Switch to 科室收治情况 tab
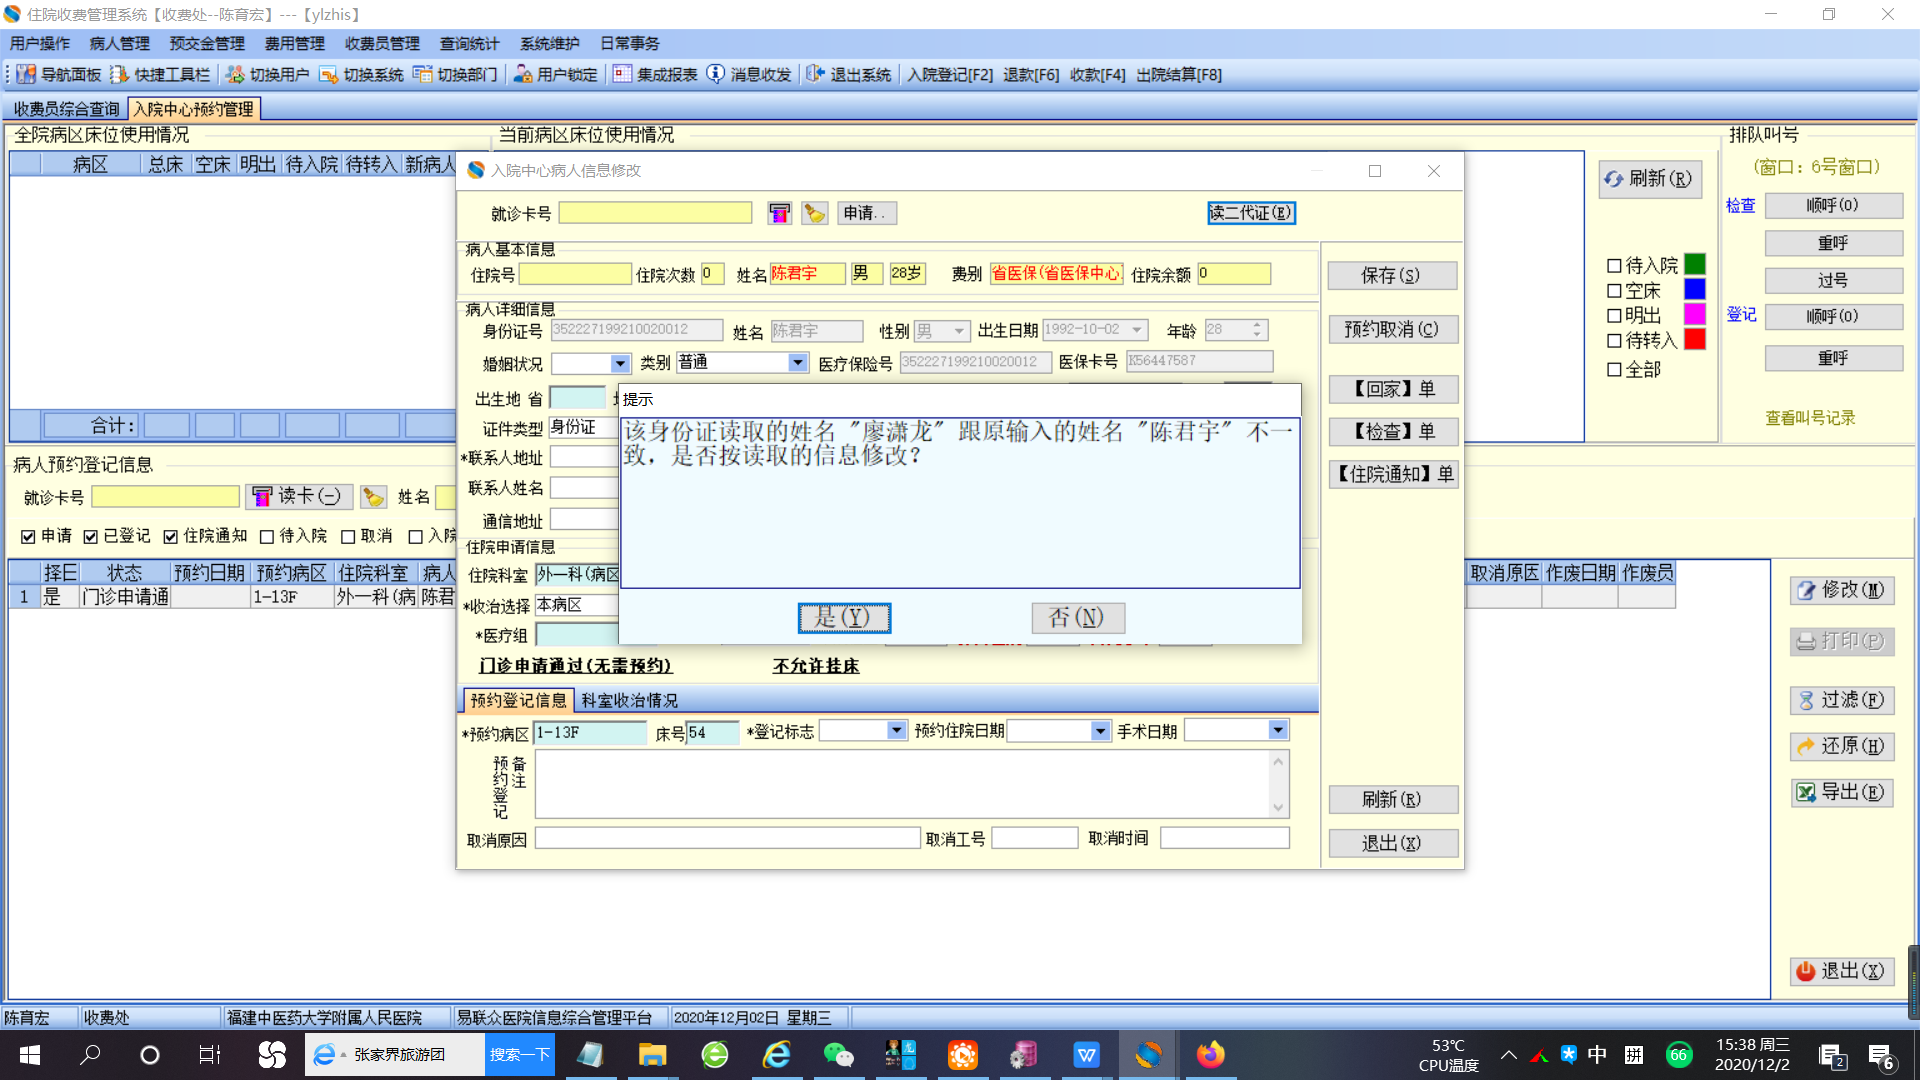1920x1080 pixels. (x=629, y=701)
